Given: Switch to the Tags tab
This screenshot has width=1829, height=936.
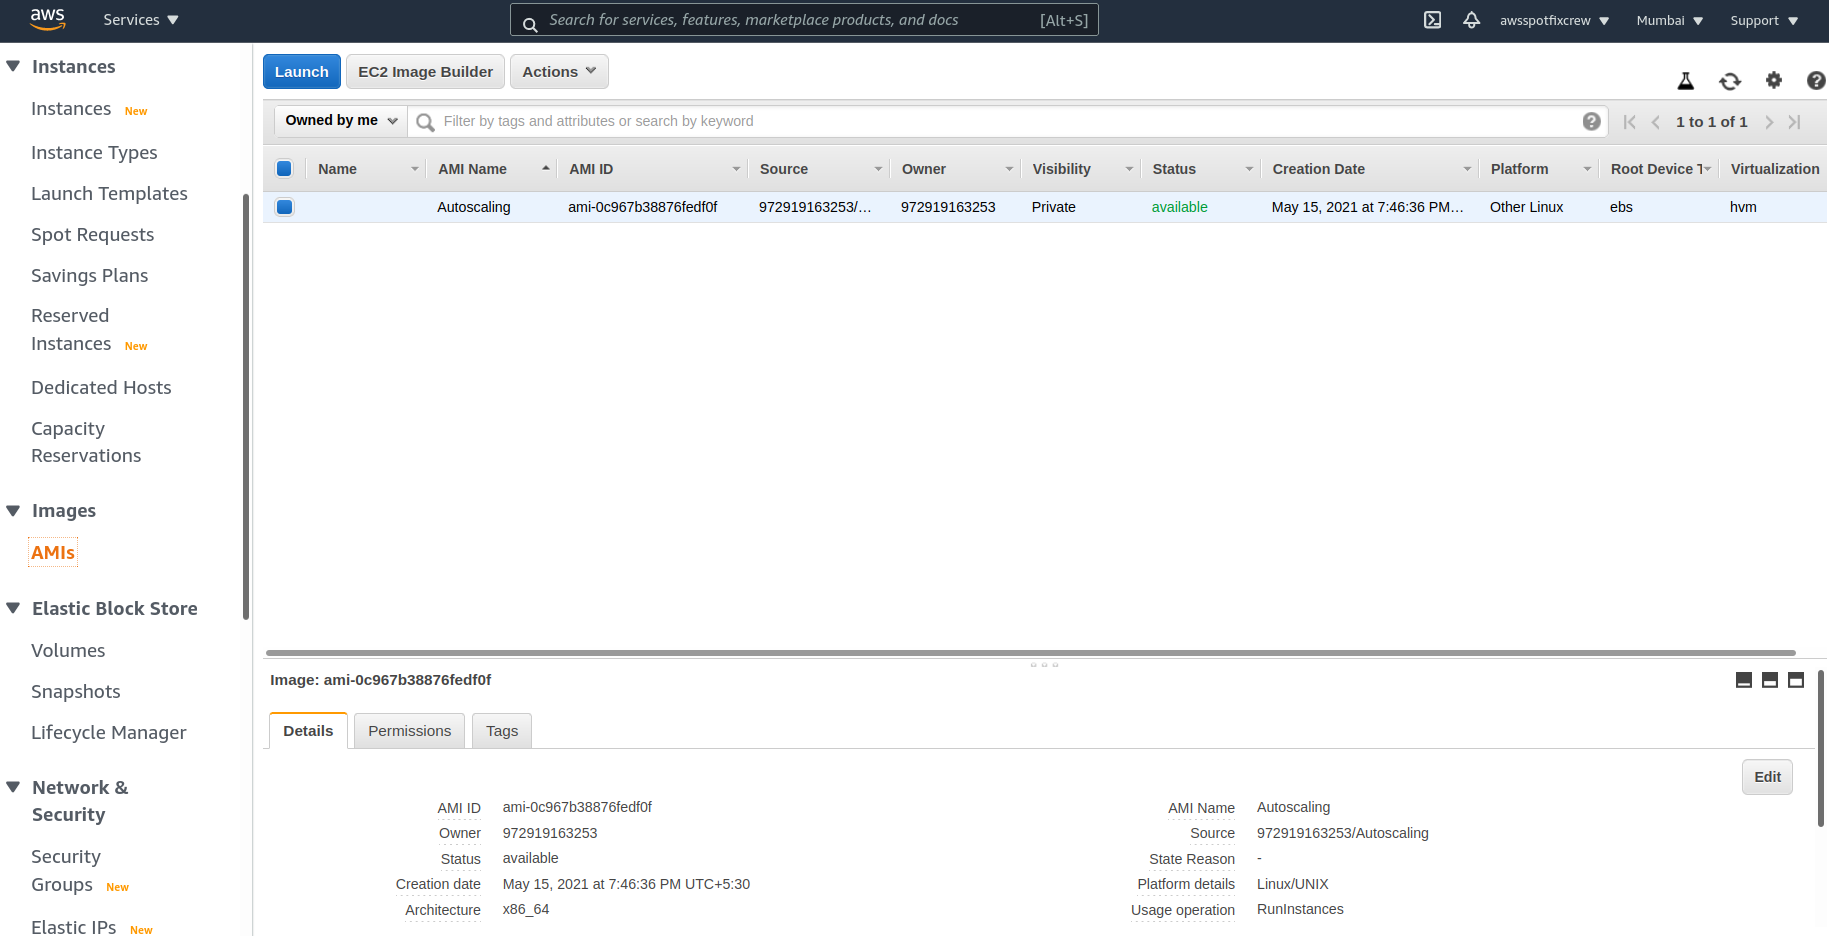Looking at the screenshot, I should [502, 731].
